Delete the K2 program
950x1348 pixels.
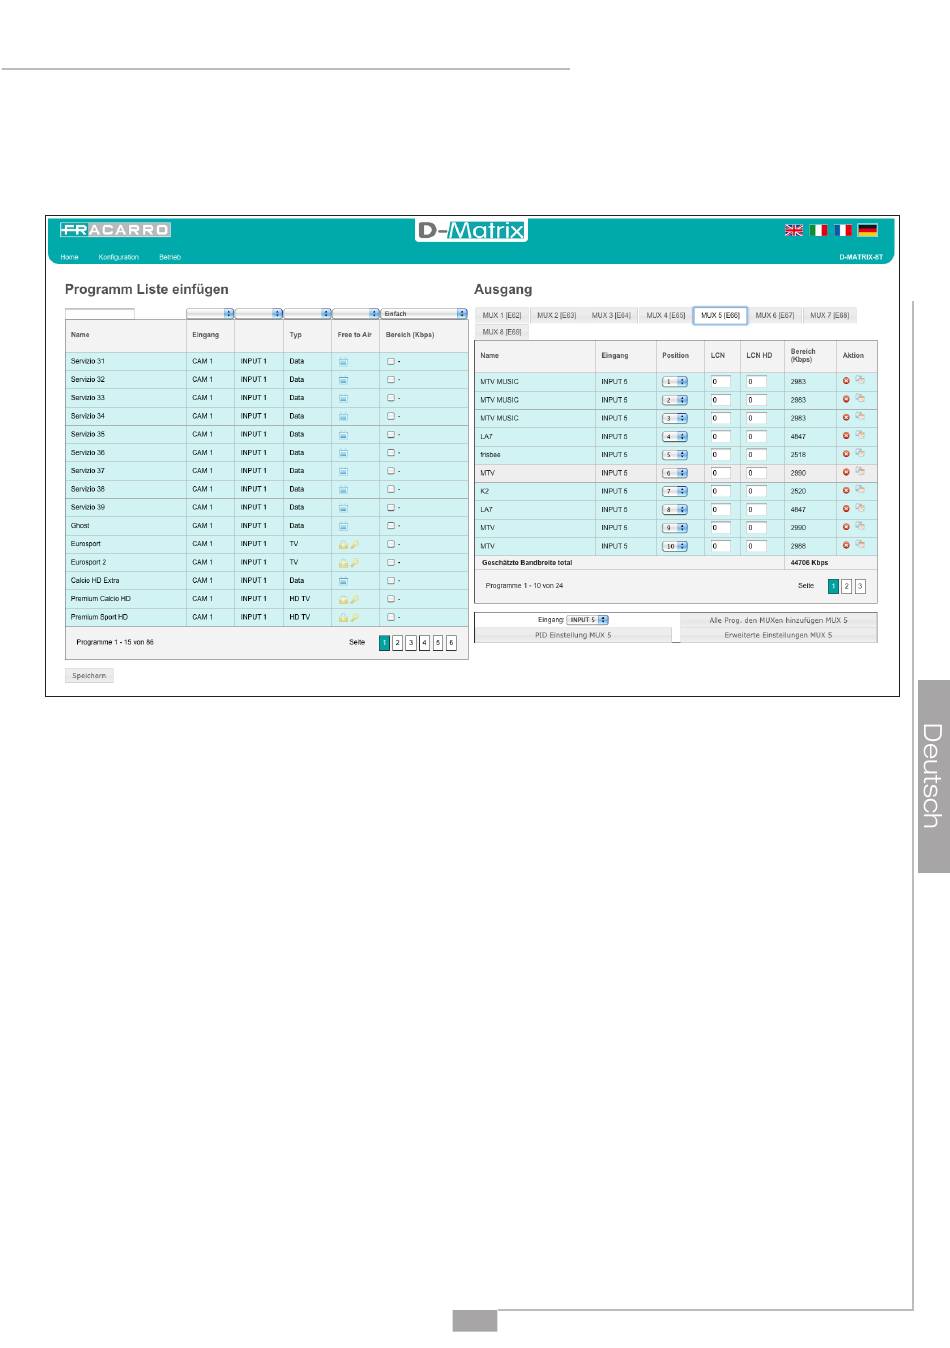click(846, 491)
